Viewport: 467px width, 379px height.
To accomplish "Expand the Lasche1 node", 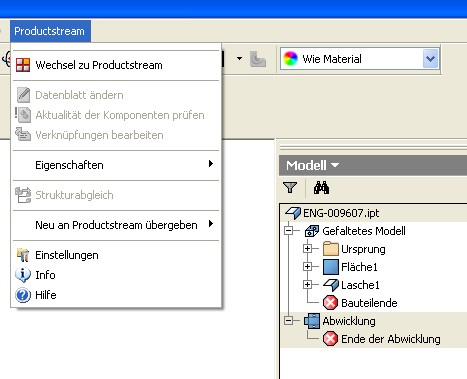I will pos(307,285).
